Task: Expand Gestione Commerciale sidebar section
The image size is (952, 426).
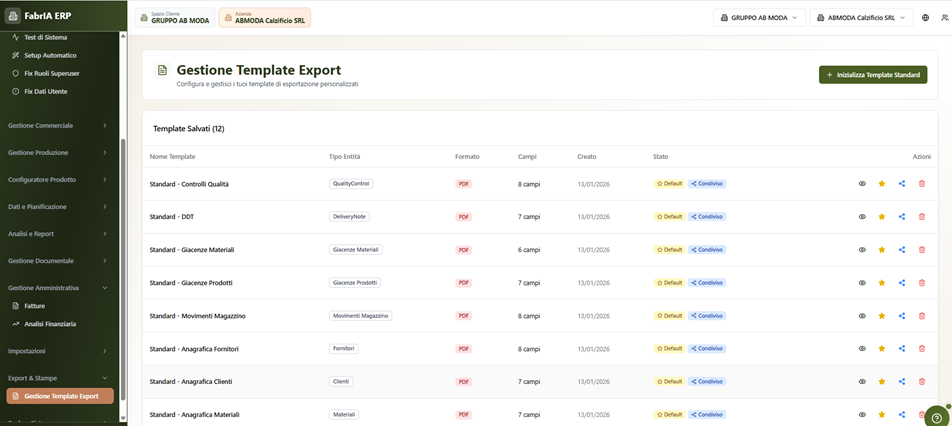Action: [x=58, y=126]
